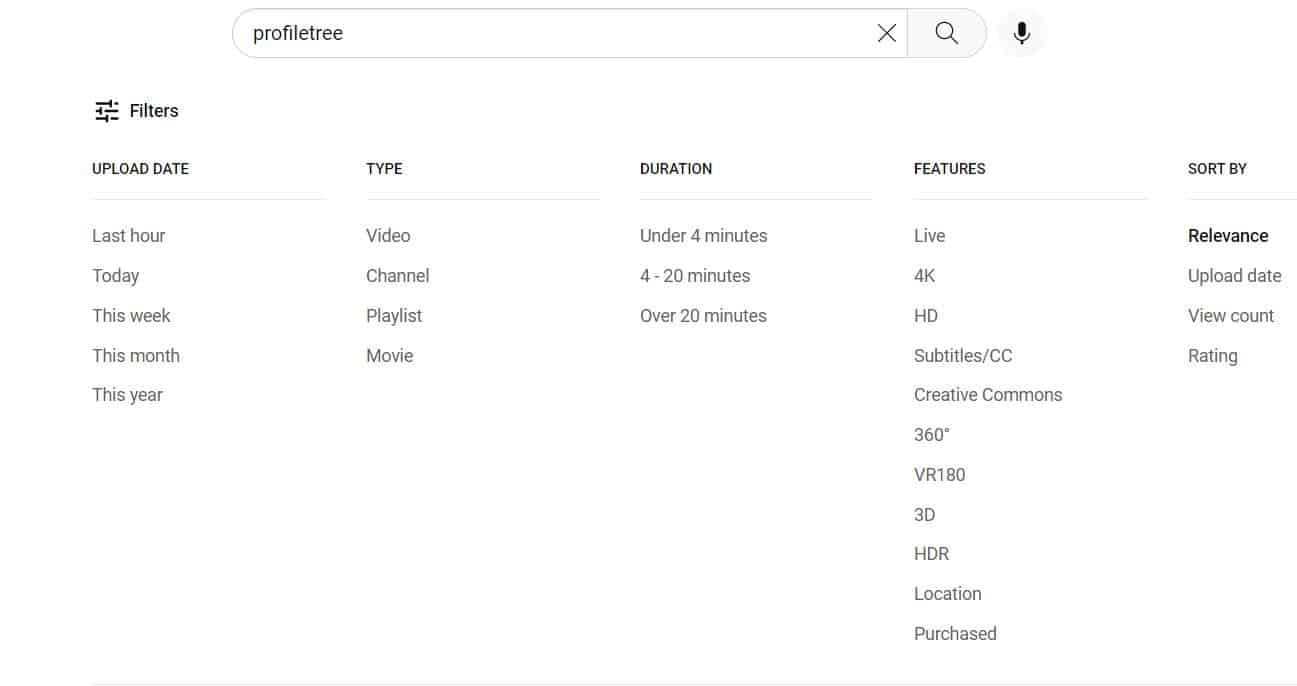Choose duration 4 - 20 minutes
1297x686 pixels.
pyautogui.click(x=695, y=276)
